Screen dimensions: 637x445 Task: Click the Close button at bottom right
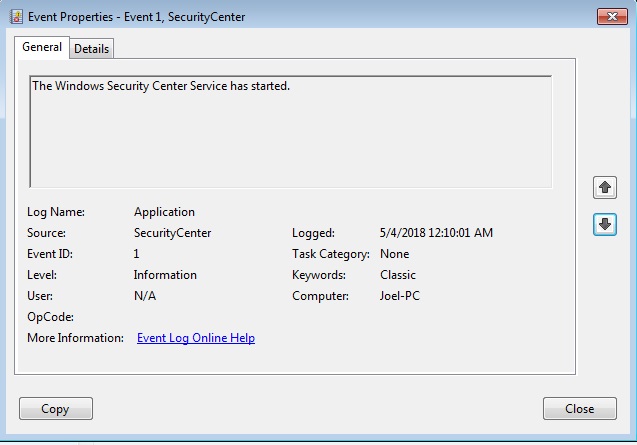pos(579,408)
